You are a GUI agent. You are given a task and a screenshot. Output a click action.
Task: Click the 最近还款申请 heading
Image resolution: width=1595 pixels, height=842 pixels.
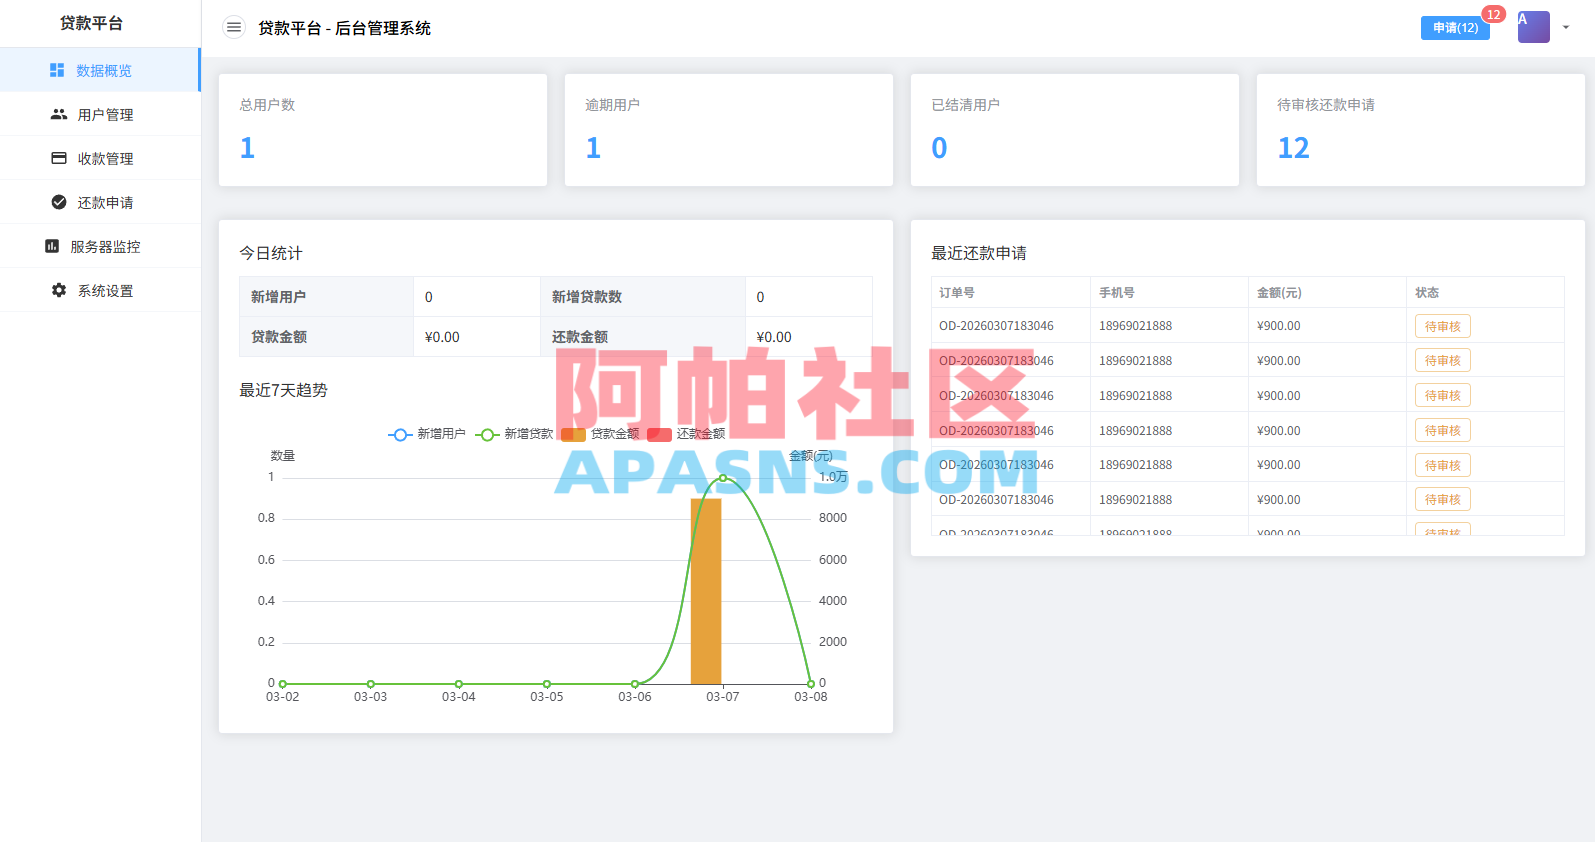(979, 253)
